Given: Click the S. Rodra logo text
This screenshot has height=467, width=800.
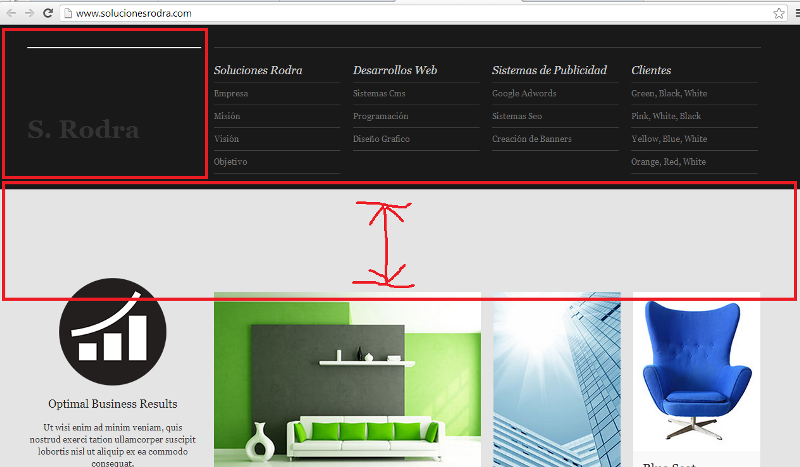Looking at the screenshot, I should coord(83,129).
